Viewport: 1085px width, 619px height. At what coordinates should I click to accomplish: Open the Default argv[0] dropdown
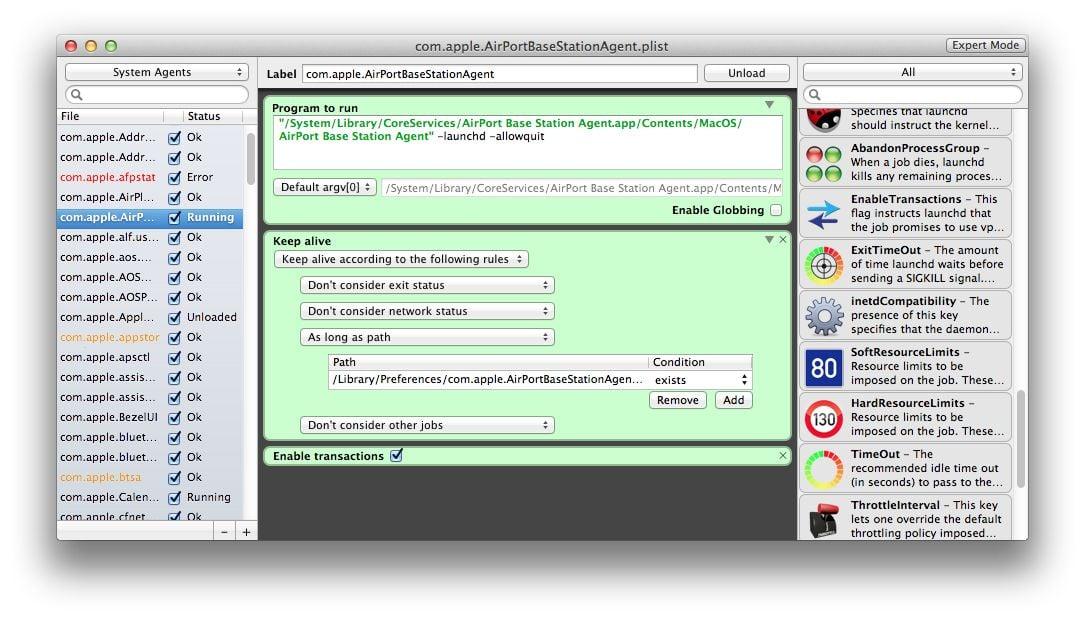[x=325, y=187]
